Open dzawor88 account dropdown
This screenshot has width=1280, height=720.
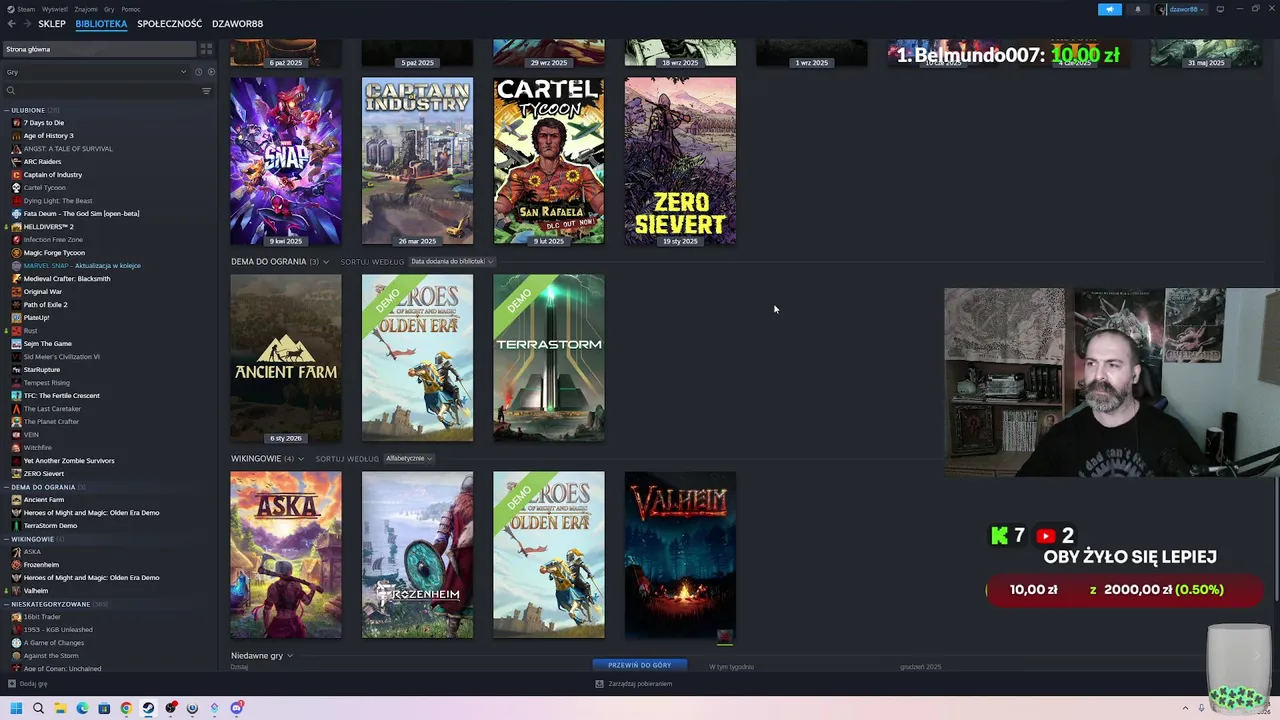pos(1181,9)
